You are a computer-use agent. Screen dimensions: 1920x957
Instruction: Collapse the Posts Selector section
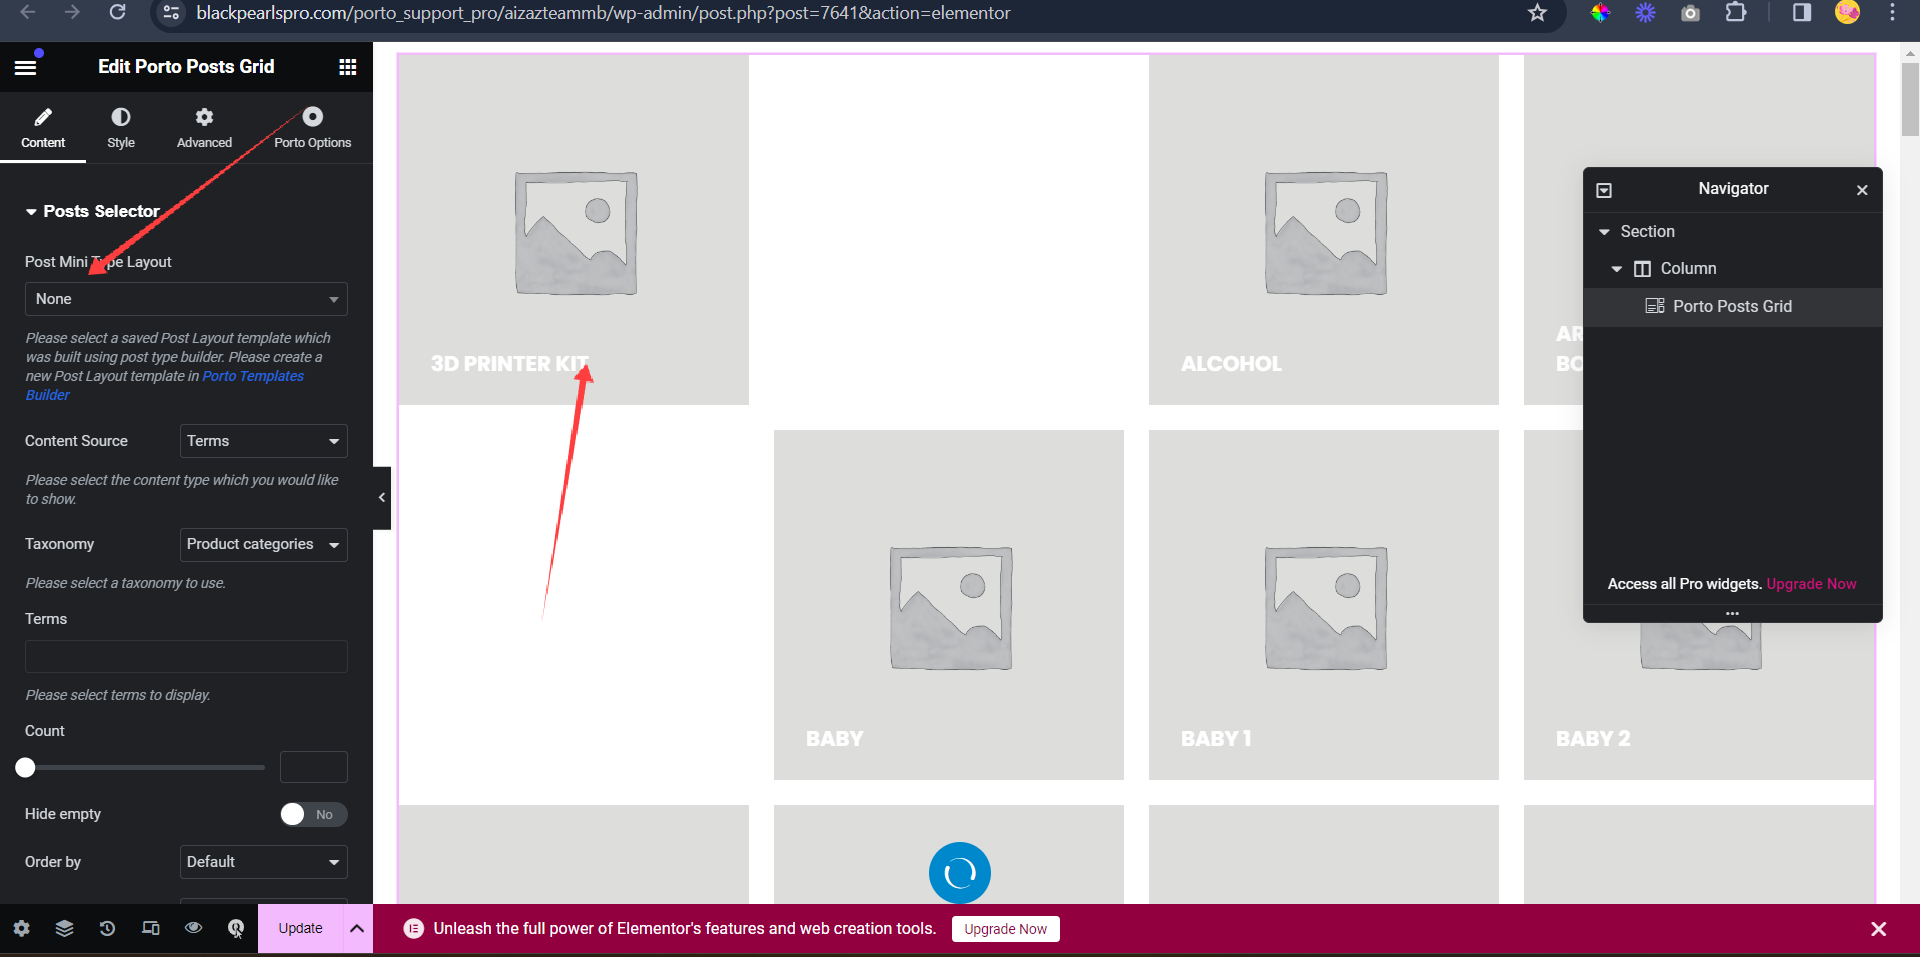pyautogui.click(x=92, y=211)
